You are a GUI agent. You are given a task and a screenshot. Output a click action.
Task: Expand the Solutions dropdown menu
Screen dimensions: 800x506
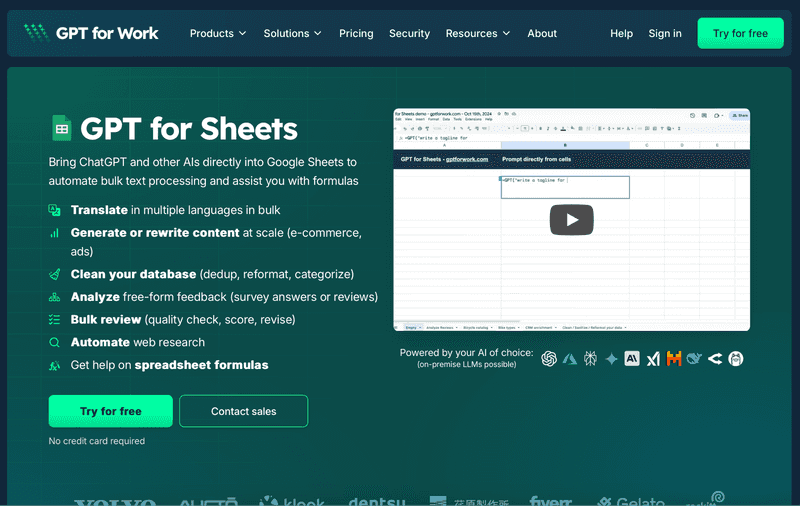292,34
